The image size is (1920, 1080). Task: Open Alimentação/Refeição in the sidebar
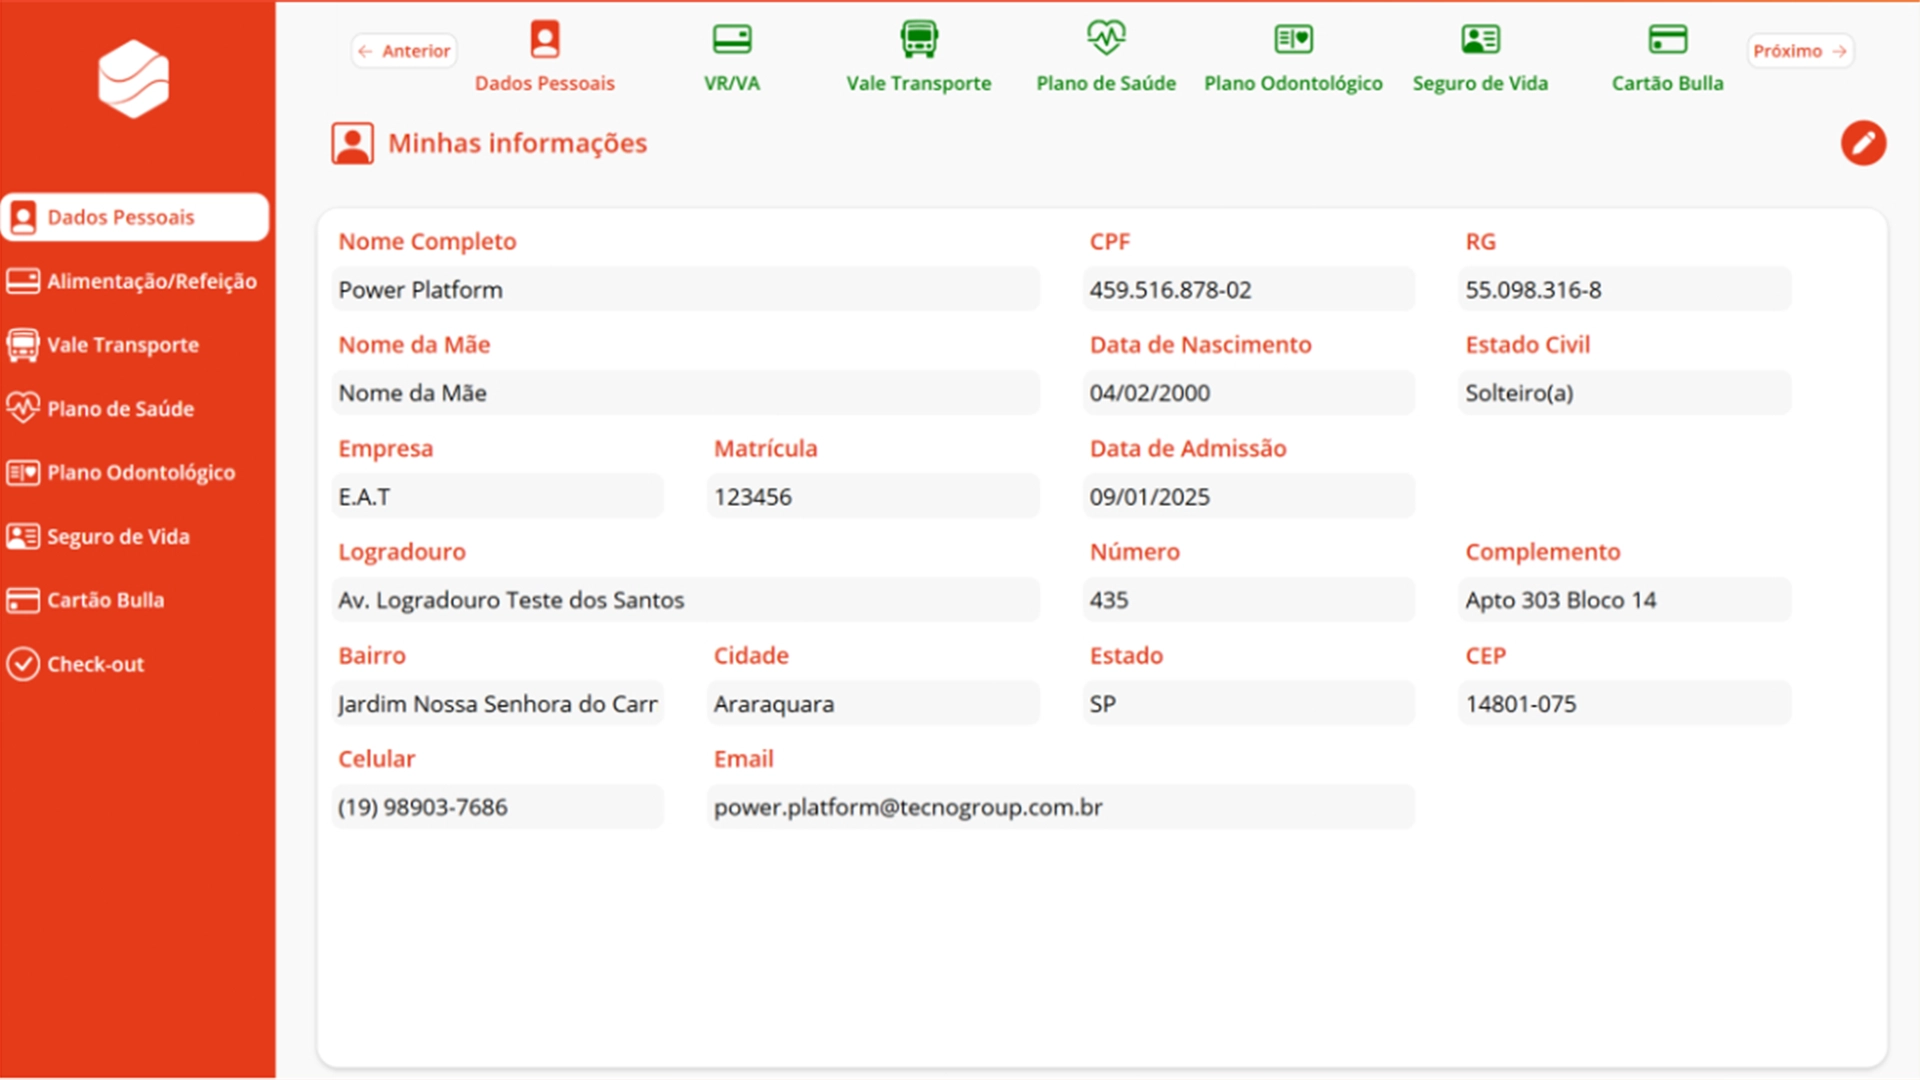tap(133, 281)
